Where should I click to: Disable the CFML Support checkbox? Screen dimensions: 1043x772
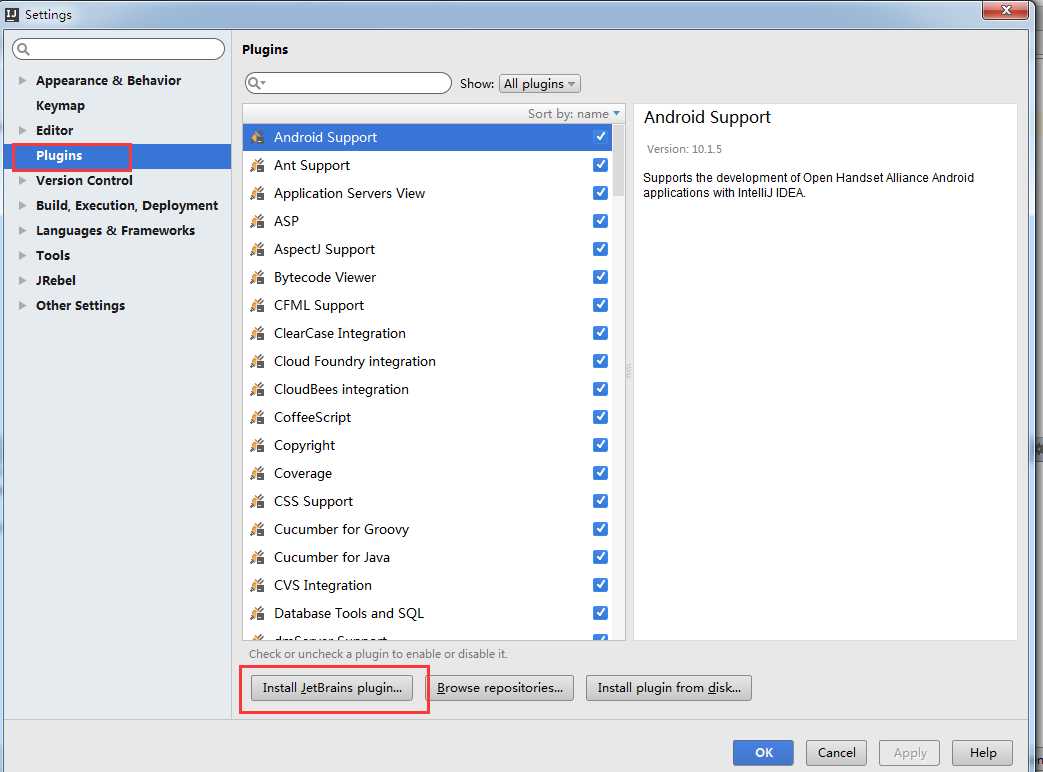click(x=600, y=304)
